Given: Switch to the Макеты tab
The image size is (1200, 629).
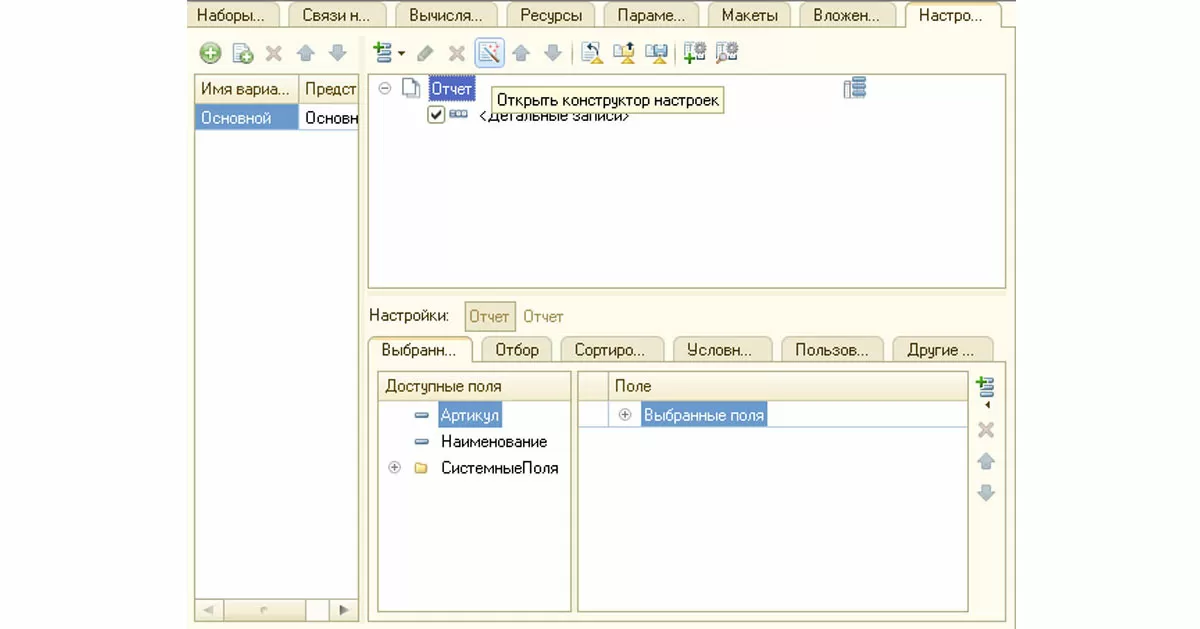Looking at the screenshot, I should coord(749,15).
